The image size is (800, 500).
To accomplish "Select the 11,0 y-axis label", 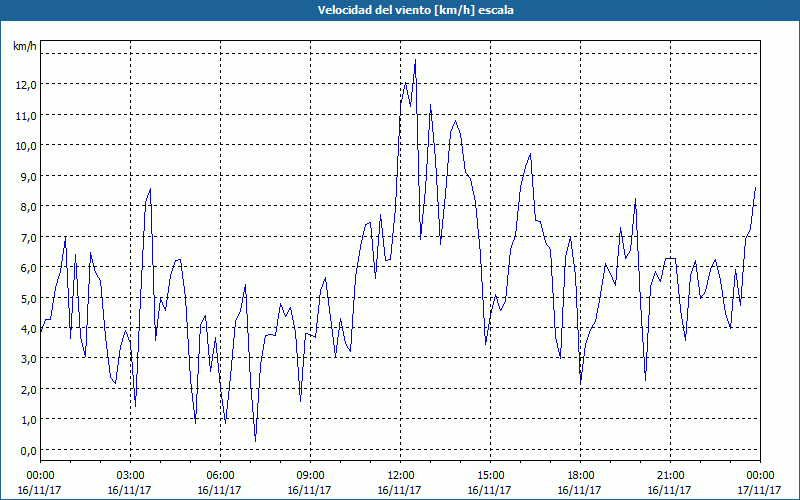I will (26, 115).
